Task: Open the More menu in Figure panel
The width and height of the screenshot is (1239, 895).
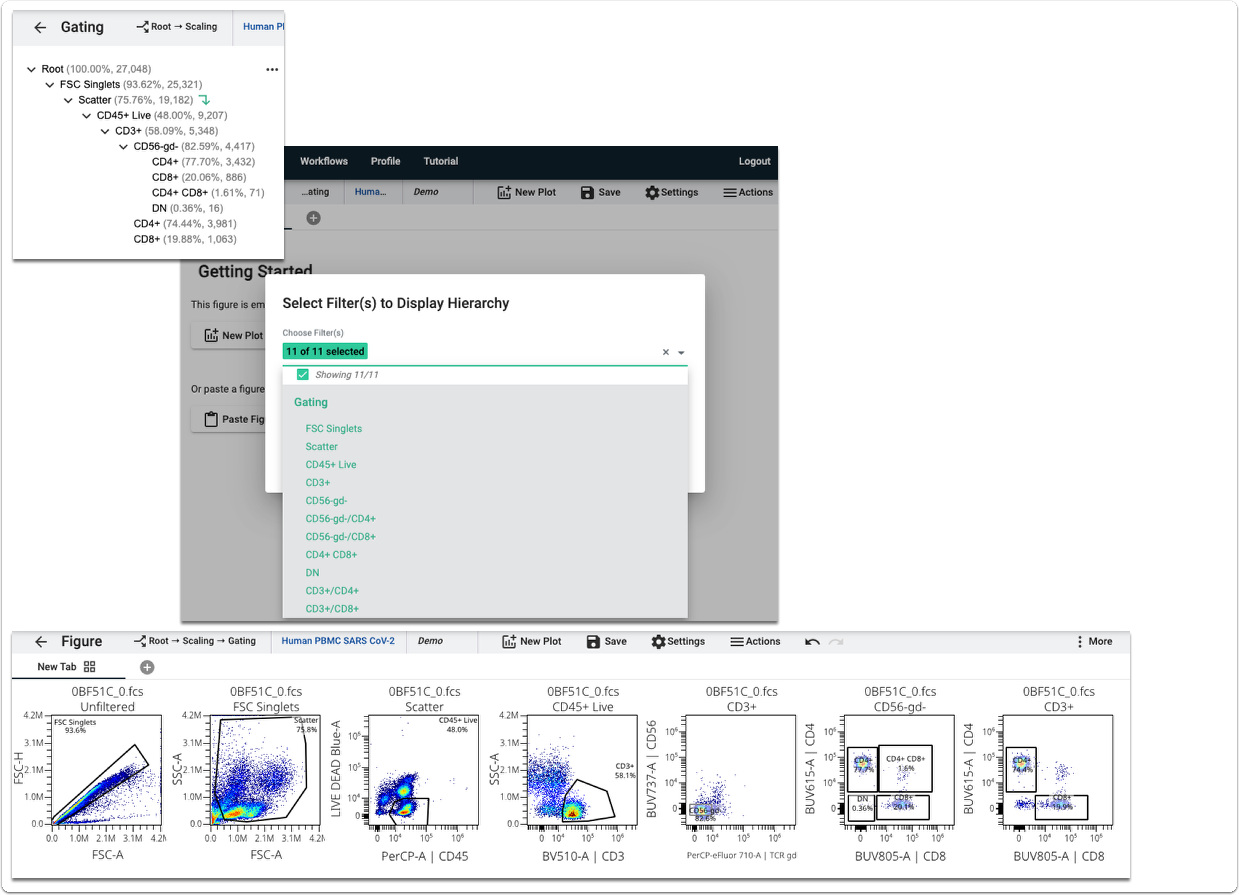Action: coord(1094,641)
